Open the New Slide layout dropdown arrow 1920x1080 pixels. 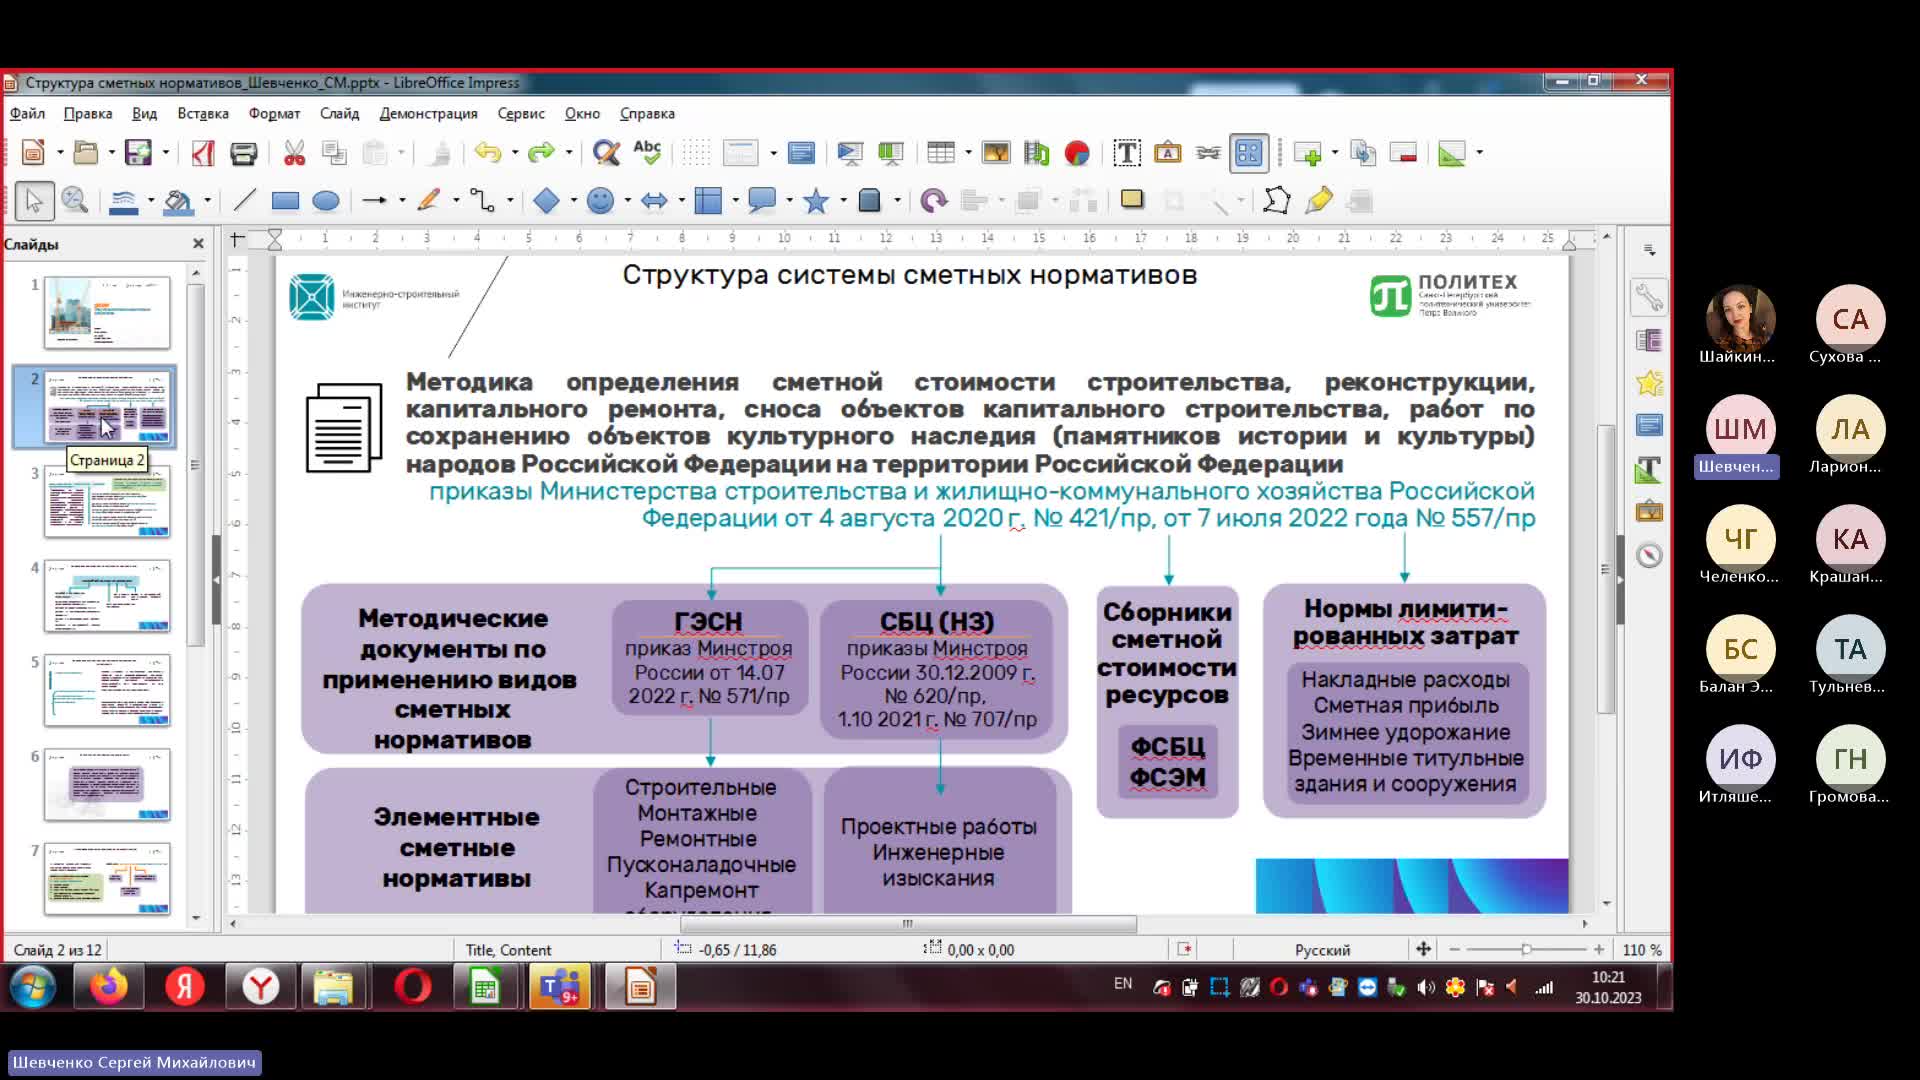tap(1334, 153)
